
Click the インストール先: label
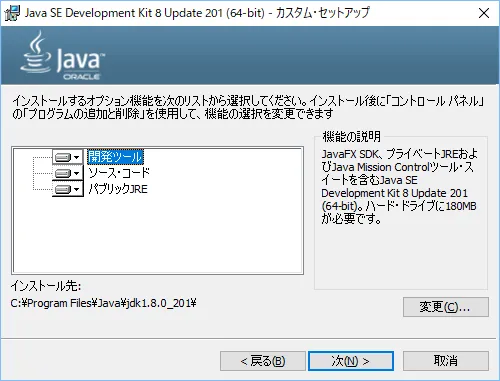46,286
